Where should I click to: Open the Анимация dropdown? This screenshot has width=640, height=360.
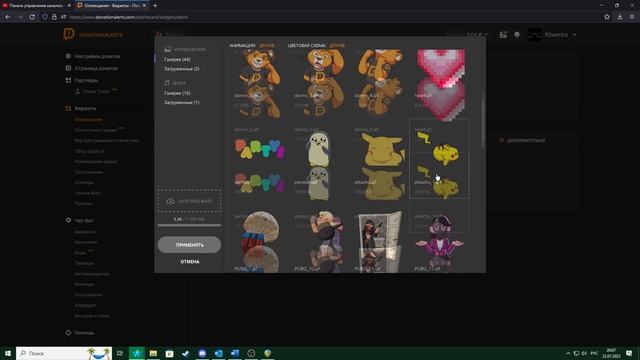click(x=268, y=45)
